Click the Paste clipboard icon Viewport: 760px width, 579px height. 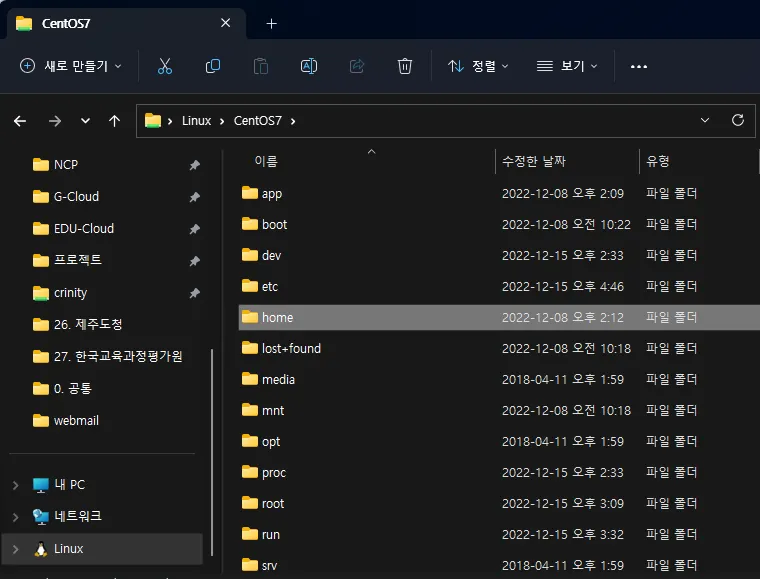coord(261,66)
